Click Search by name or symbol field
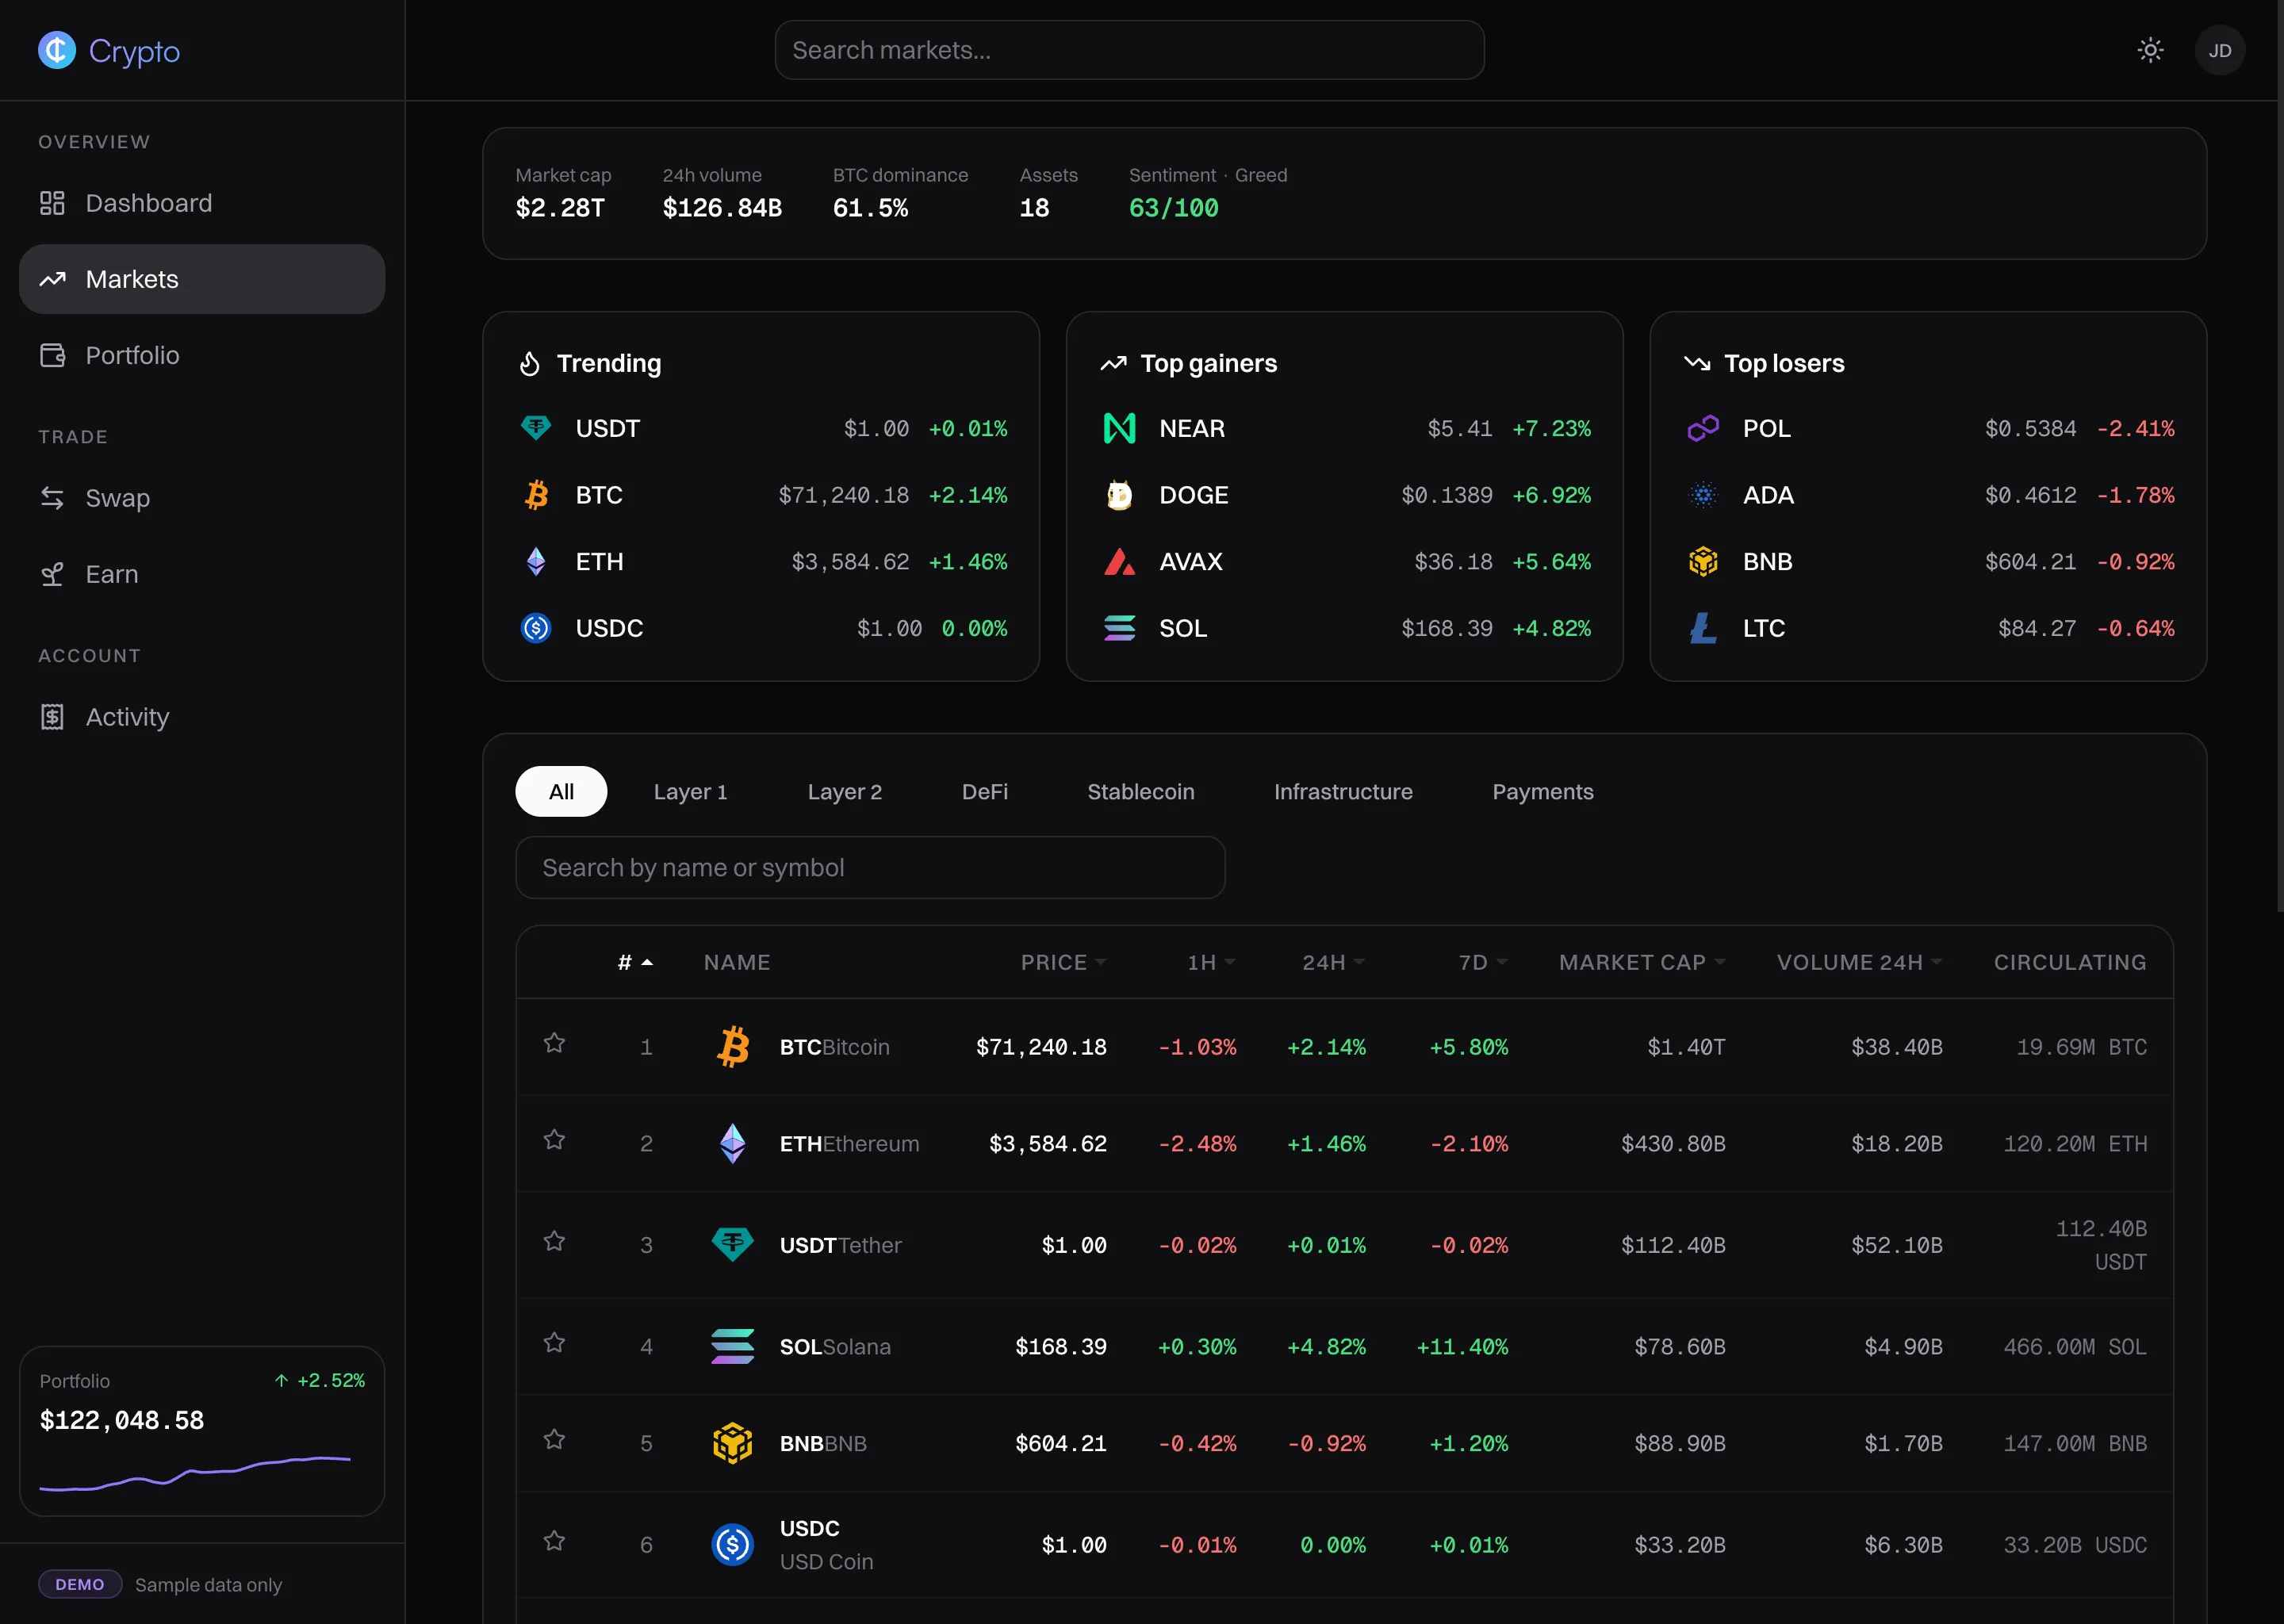The image size is (2284, 1624). (x=870, y=867)
